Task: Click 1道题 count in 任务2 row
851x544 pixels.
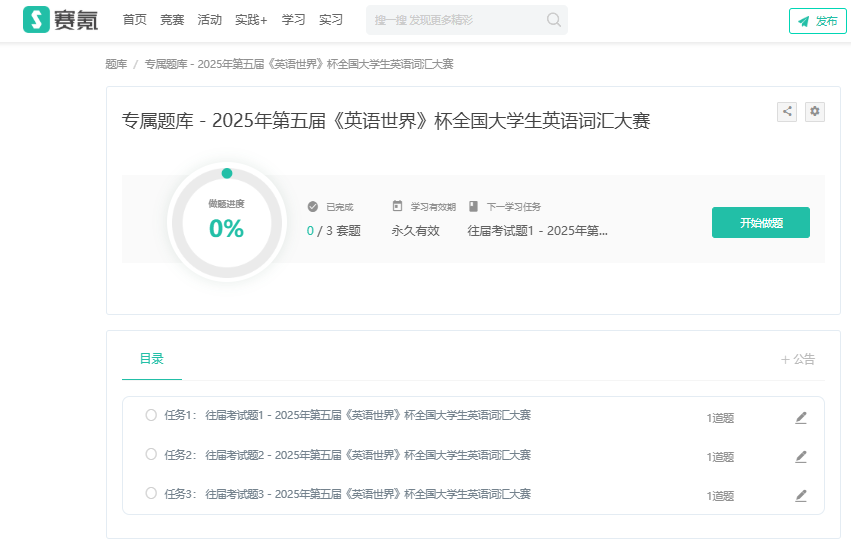Action: point(720,457)
